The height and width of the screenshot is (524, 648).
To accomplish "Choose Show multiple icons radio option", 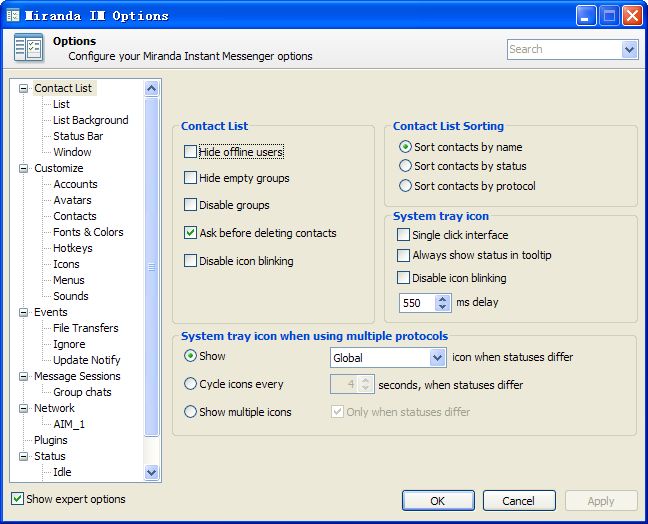I will tap(190, 411).
